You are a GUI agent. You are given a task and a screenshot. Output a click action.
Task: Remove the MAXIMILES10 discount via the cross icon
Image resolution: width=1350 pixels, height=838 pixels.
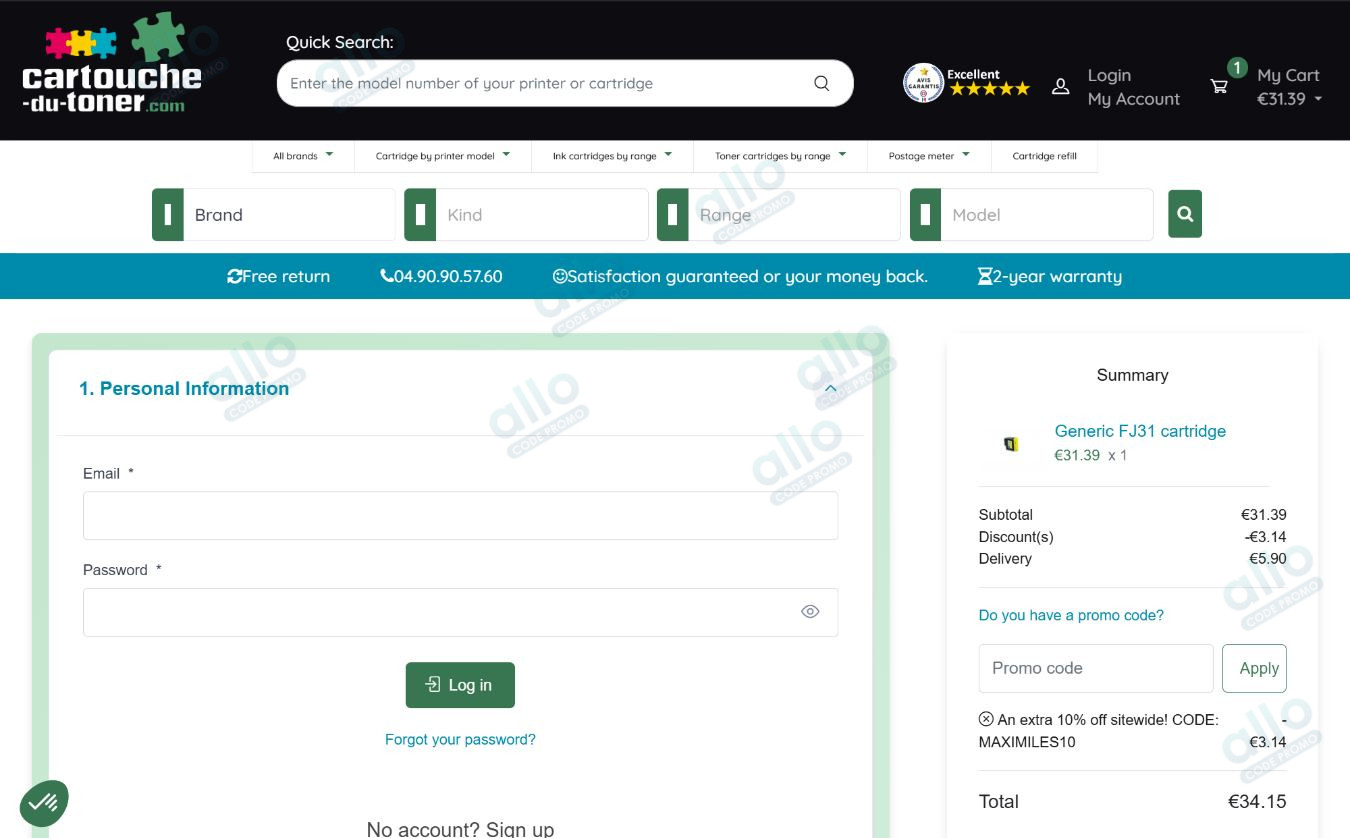point(985,718)
